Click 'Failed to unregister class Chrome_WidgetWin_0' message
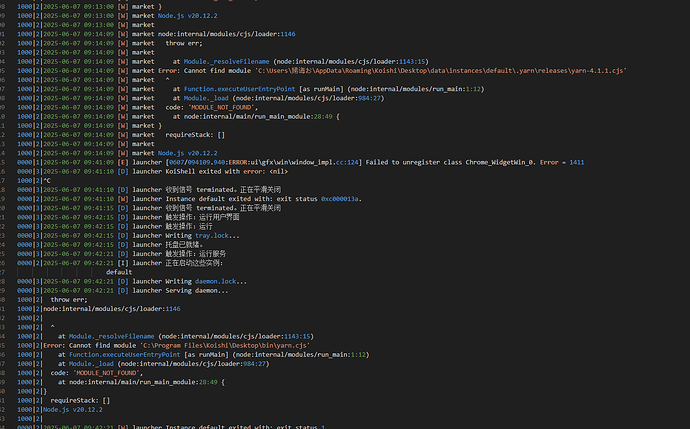 tap(449, 162)
